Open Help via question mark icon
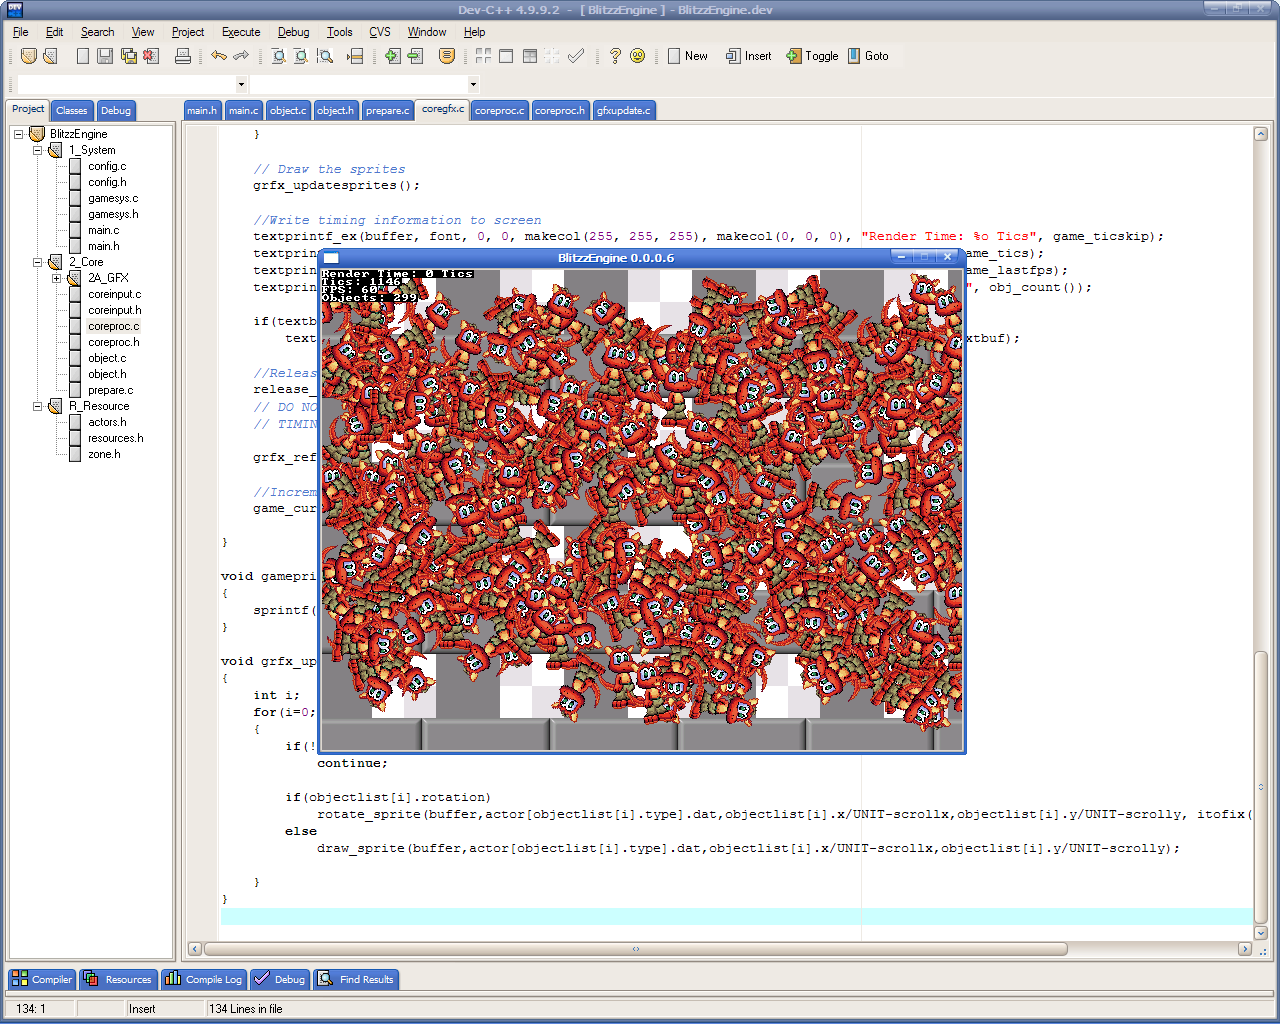Viewport: 1280px width, 1024px height. click(615, 56)
